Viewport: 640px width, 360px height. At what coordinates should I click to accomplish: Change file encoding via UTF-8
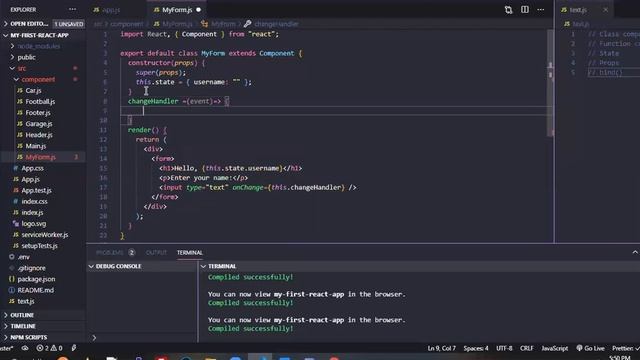pyautogui.click(x=504, y=348)
